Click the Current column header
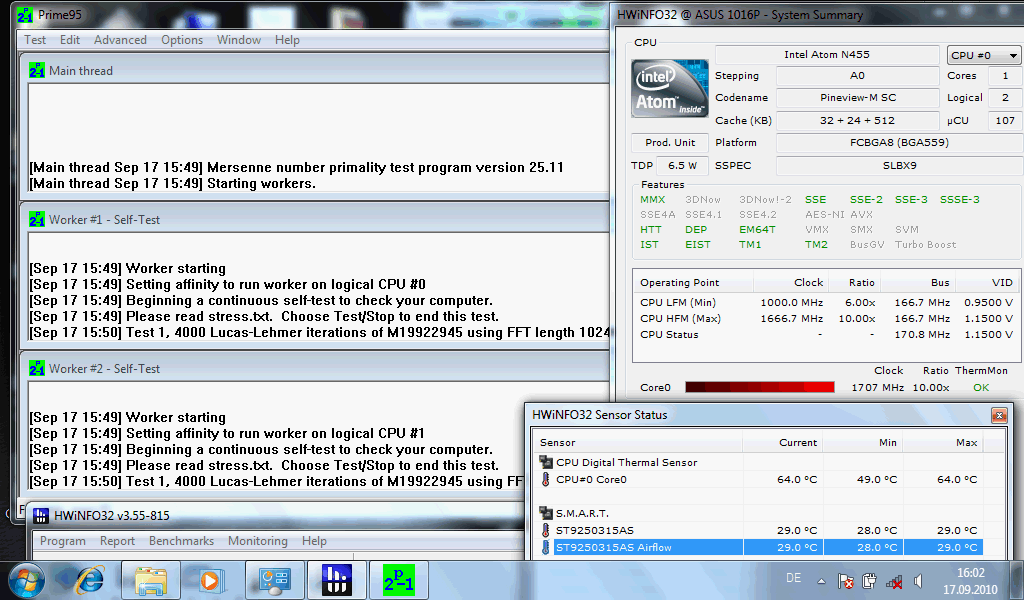 (x=782, y=443)
